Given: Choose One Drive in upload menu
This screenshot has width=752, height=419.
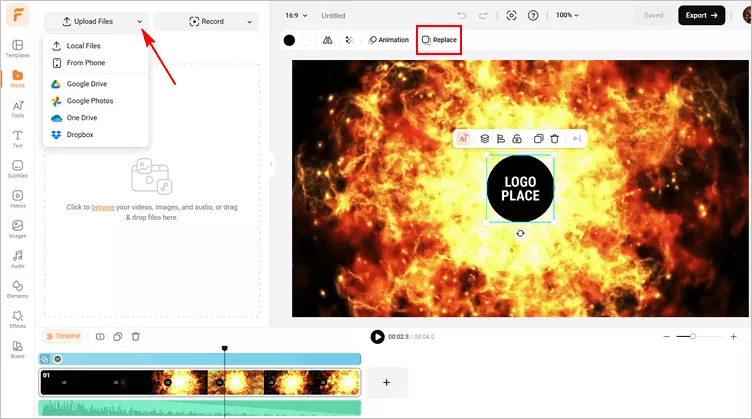Looking at the screenshot, I should [x=96, y=117].
